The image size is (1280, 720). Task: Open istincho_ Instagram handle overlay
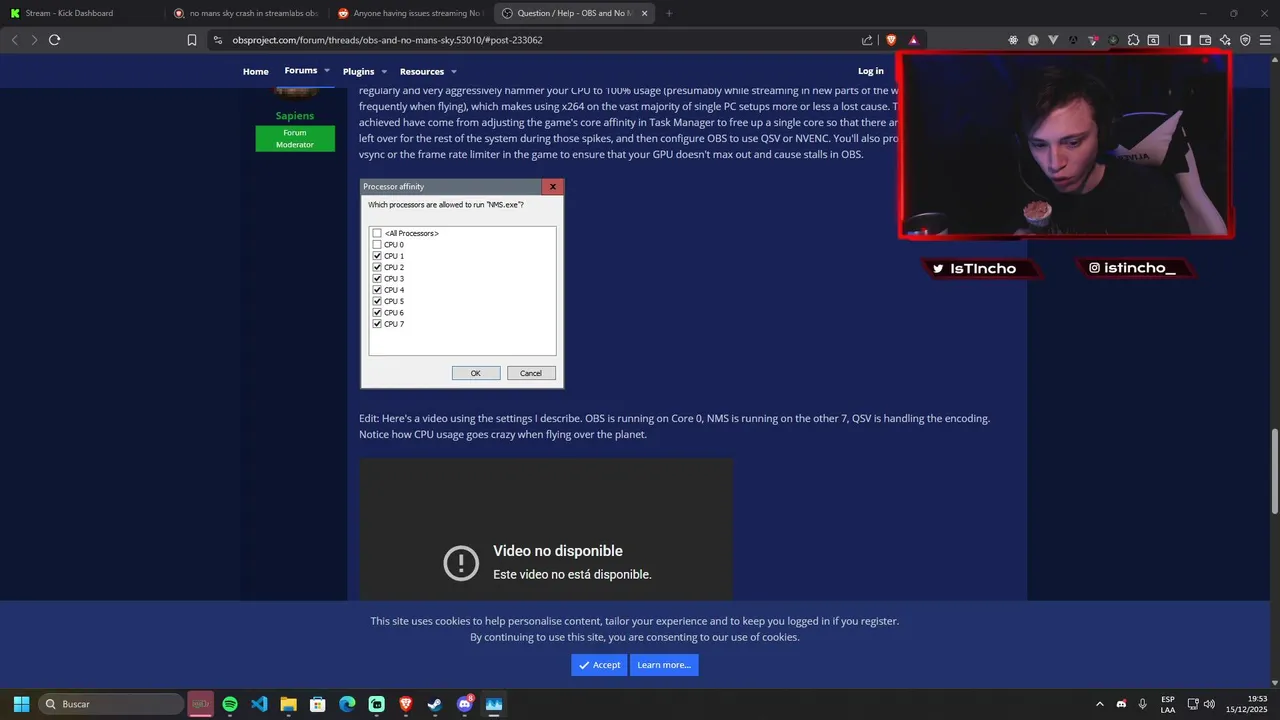pos(1134,268)
